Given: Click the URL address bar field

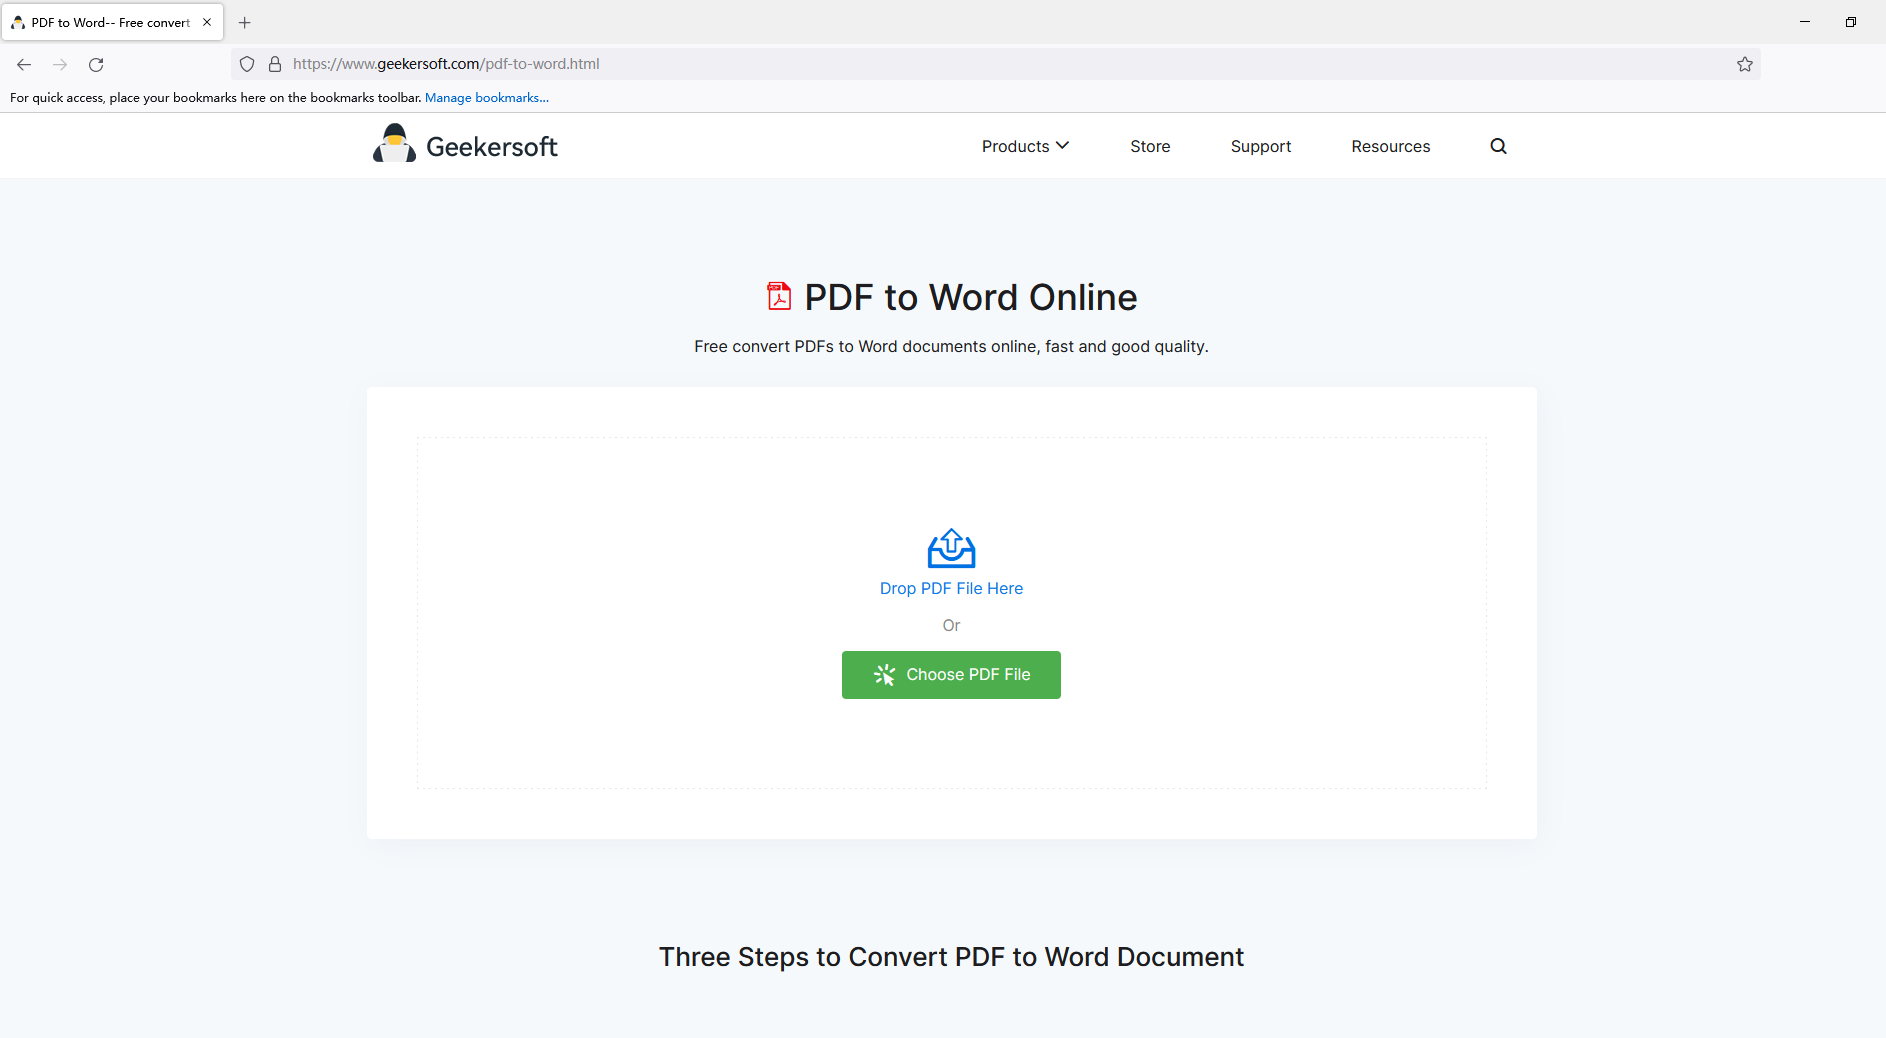Looking at the screenshot, I should (995, 64).
